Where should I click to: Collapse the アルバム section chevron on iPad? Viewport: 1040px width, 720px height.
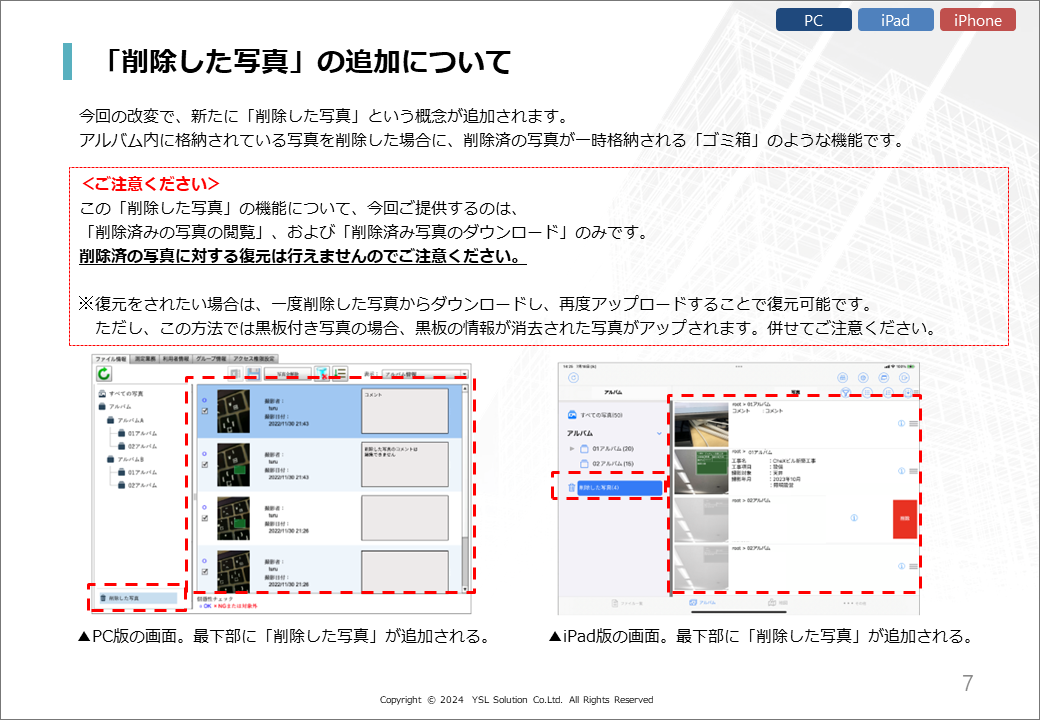click(x=659, y=433)
